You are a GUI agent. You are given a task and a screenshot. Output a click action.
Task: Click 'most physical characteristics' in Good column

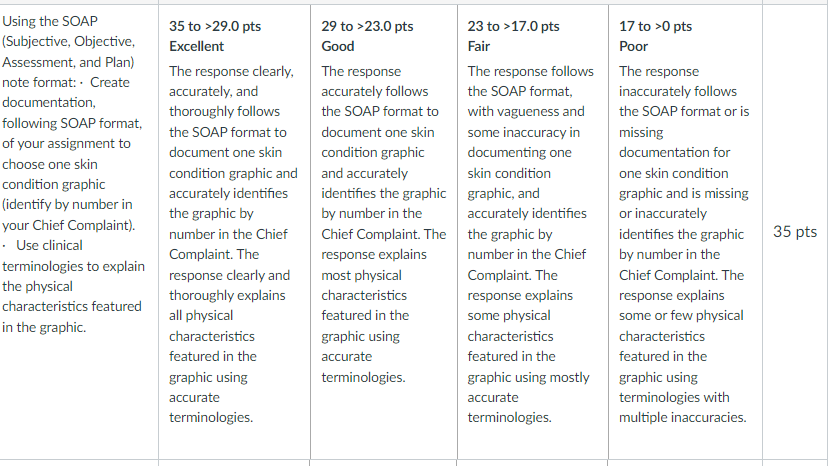click(x=364, y=285)
